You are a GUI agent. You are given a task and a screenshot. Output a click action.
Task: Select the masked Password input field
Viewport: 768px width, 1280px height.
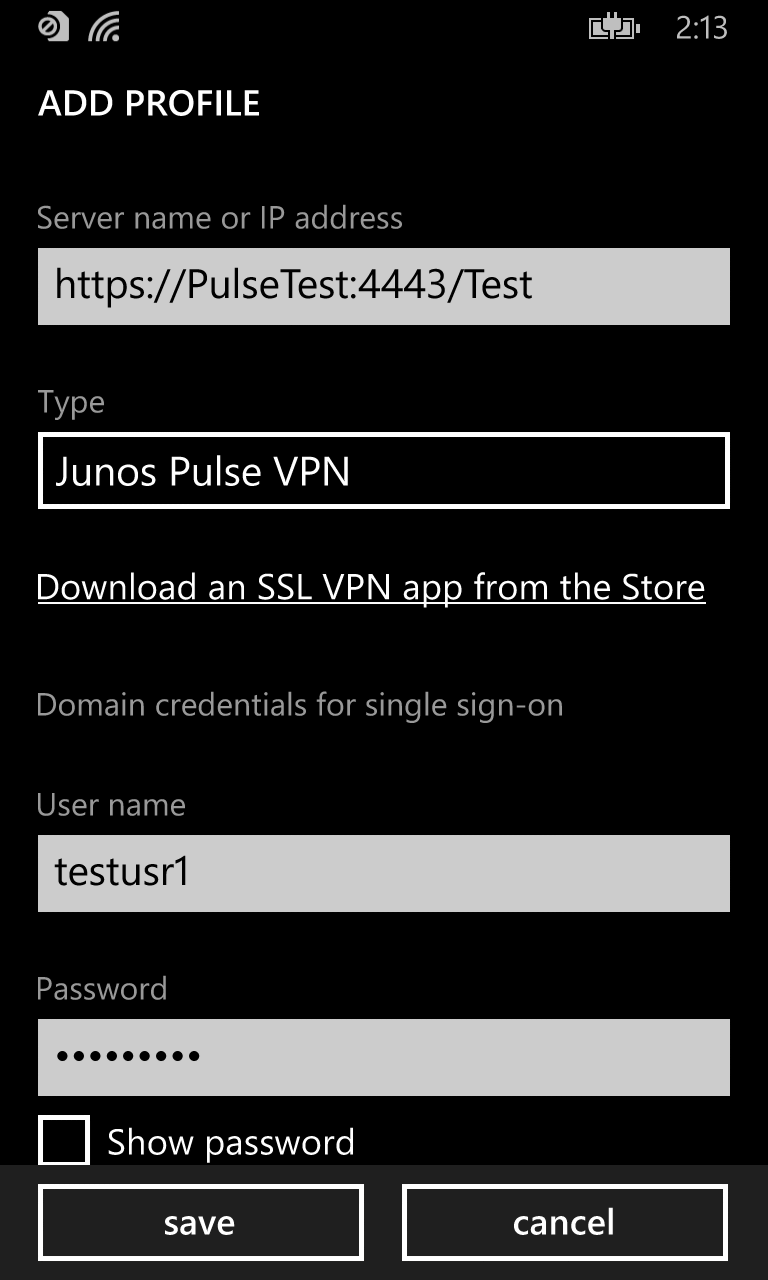point(384,1057)
